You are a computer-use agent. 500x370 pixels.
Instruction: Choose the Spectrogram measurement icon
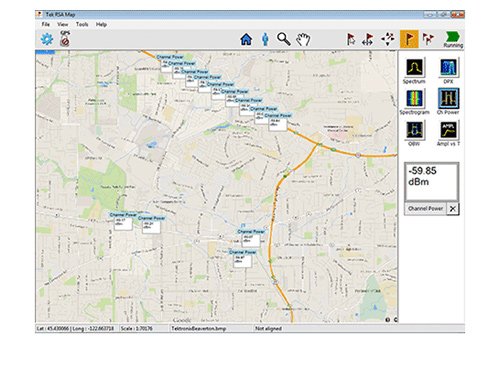[414, 102]
